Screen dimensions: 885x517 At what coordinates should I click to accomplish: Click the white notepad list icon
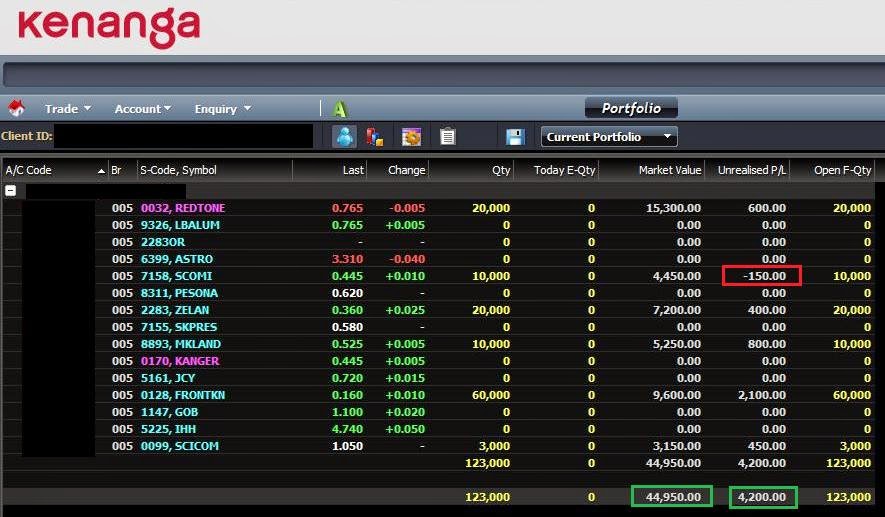[x=448, y=137]
